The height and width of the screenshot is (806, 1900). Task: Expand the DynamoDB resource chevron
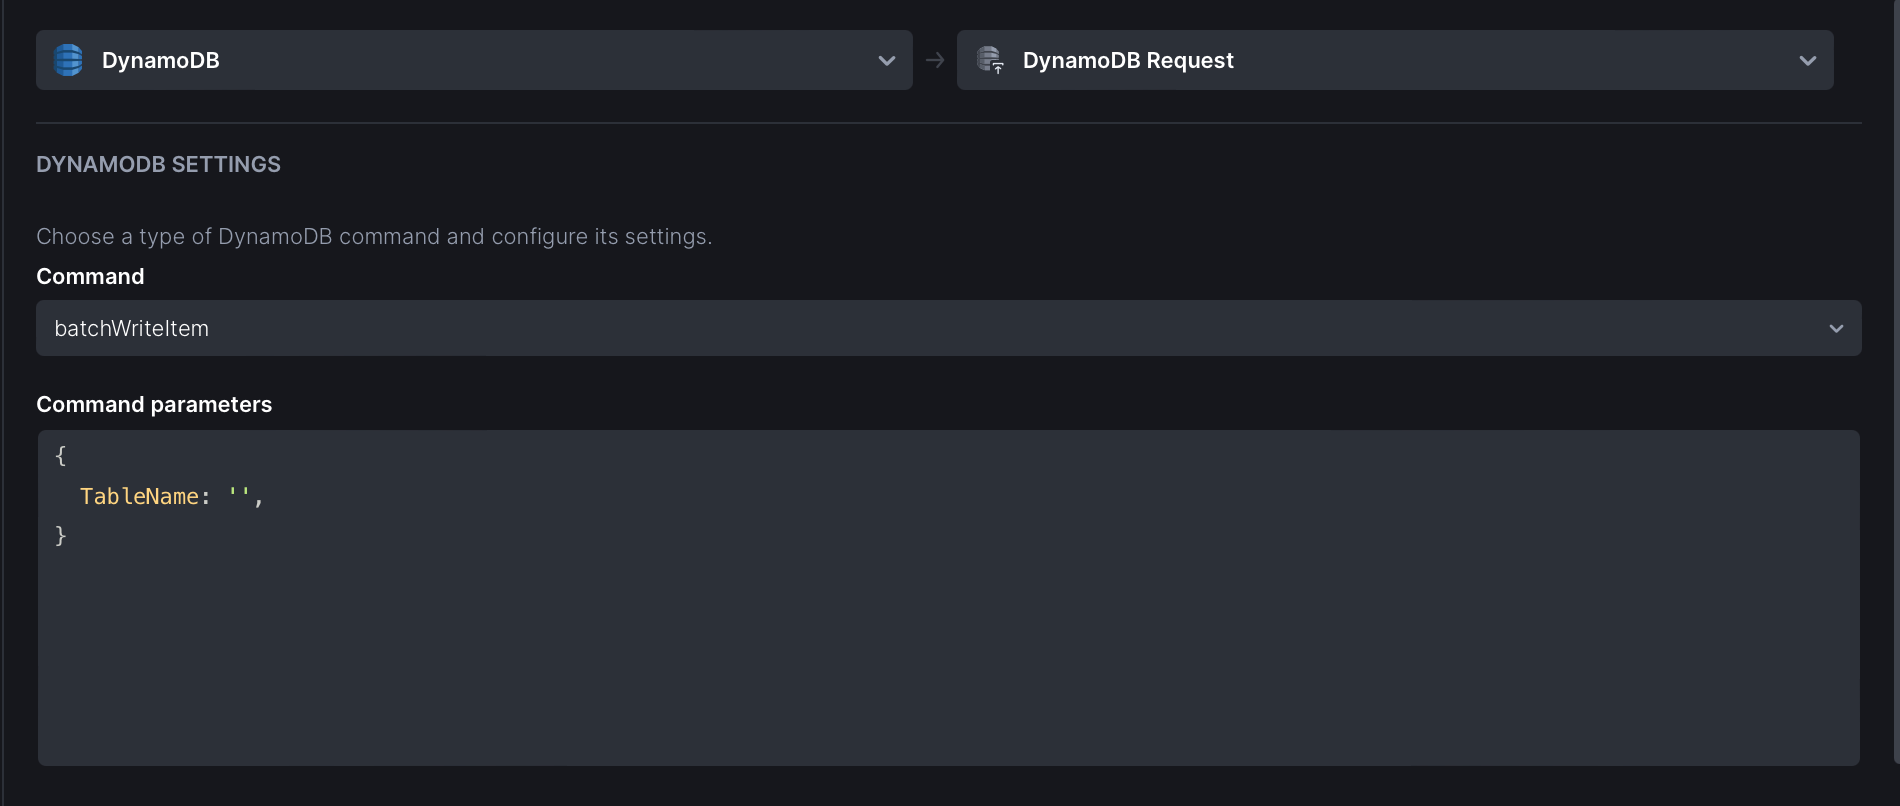[x=887, y=61]
